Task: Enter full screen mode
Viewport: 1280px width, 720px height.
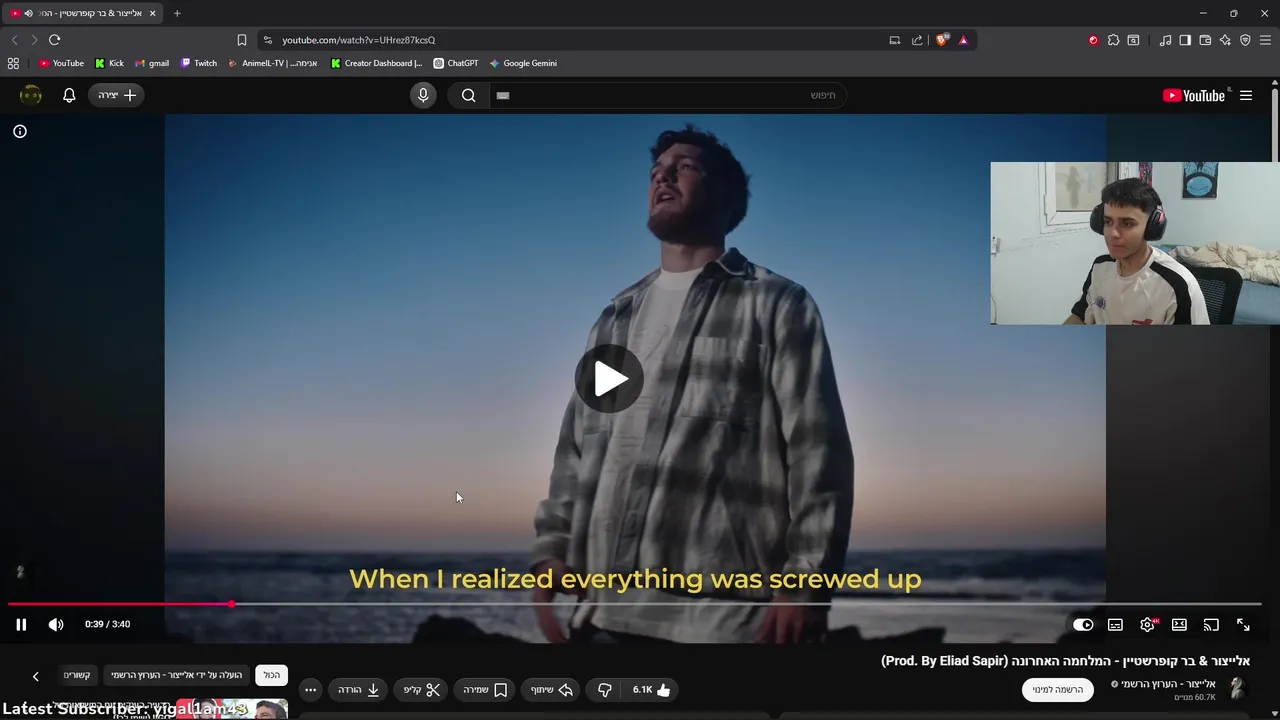Action: click(1243, 624)
